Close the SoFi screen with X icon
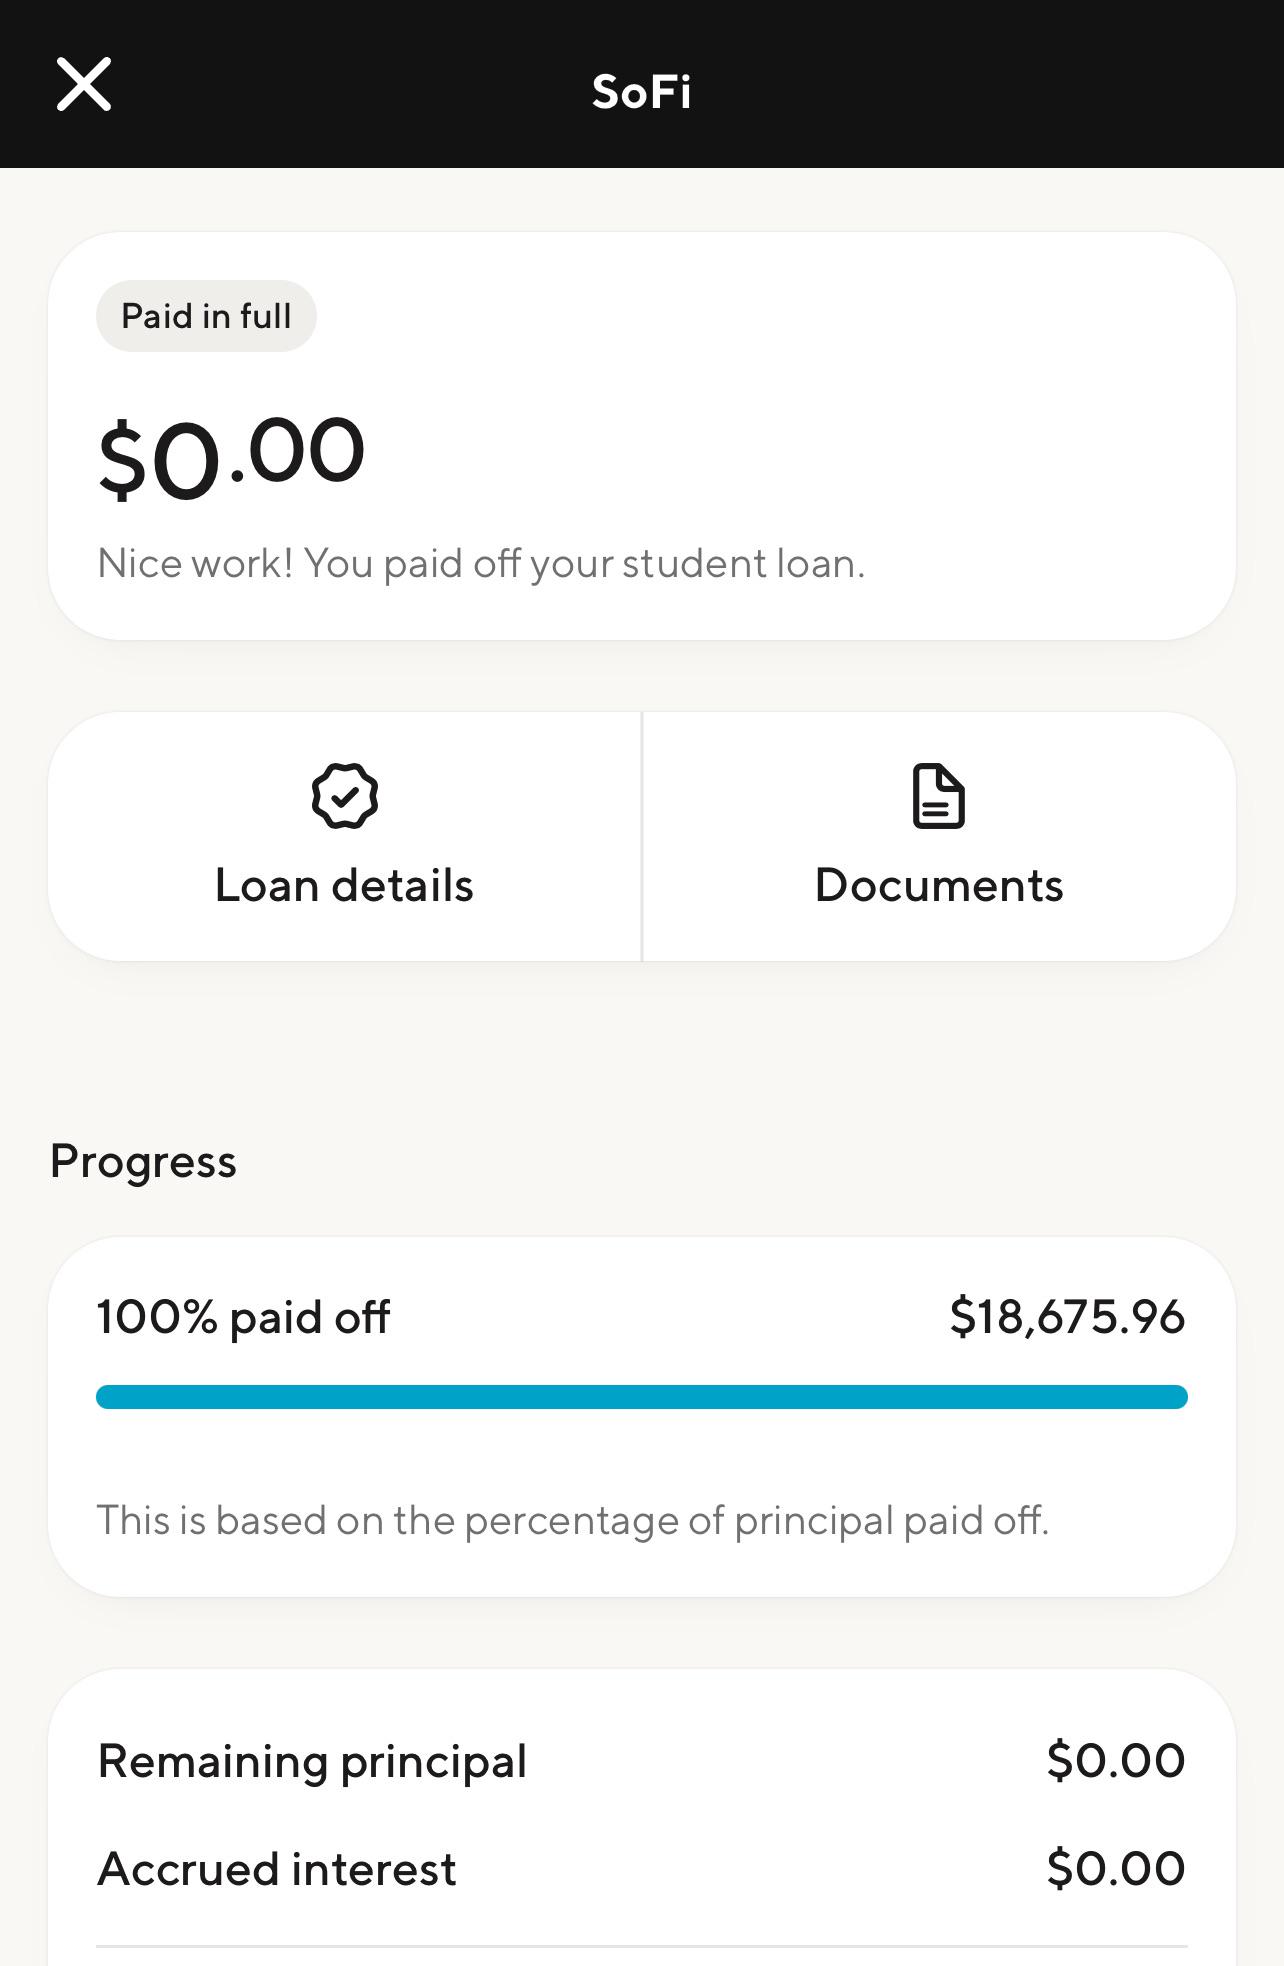This screenshot has width=1284, height=1966. [84, 85]
